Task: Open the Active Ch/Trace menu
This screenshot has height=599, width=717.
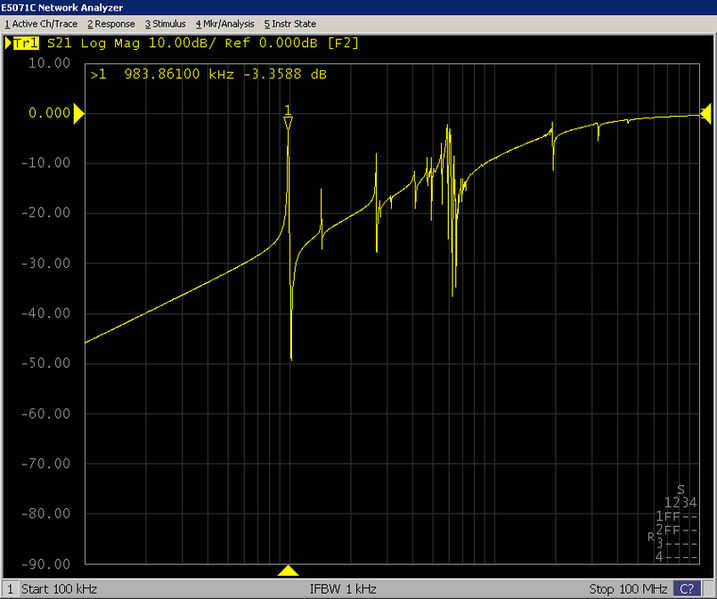Action: tap(41, 23)
